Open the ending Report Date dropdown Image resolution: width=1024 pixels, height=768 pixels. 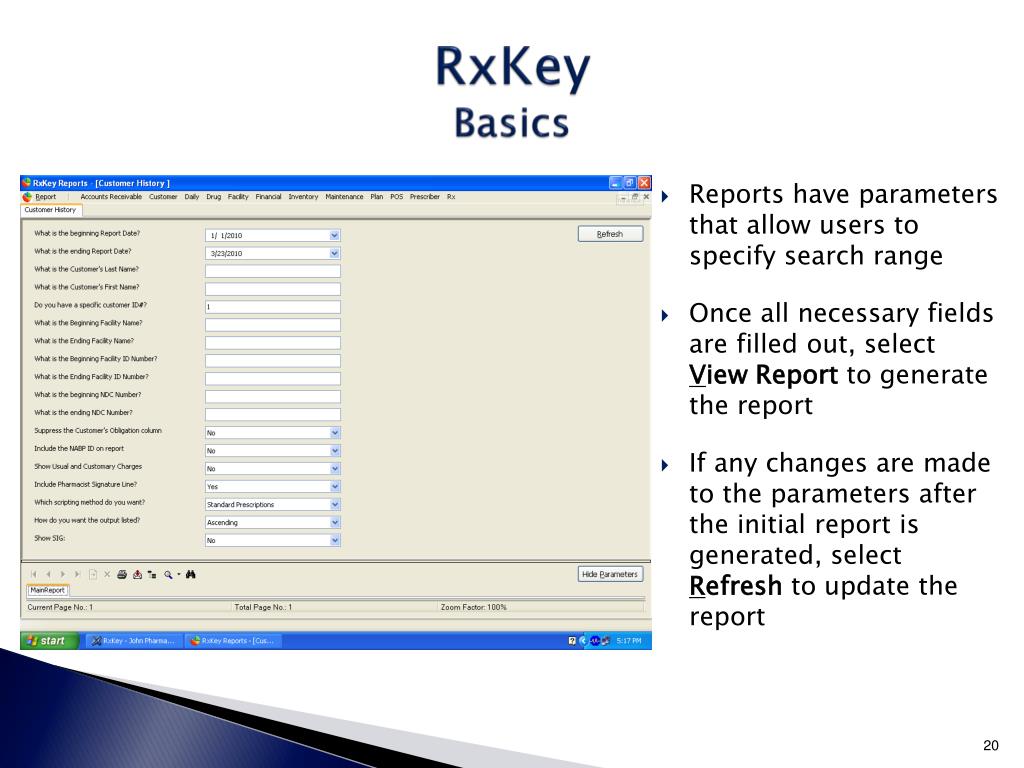point(334,253)
